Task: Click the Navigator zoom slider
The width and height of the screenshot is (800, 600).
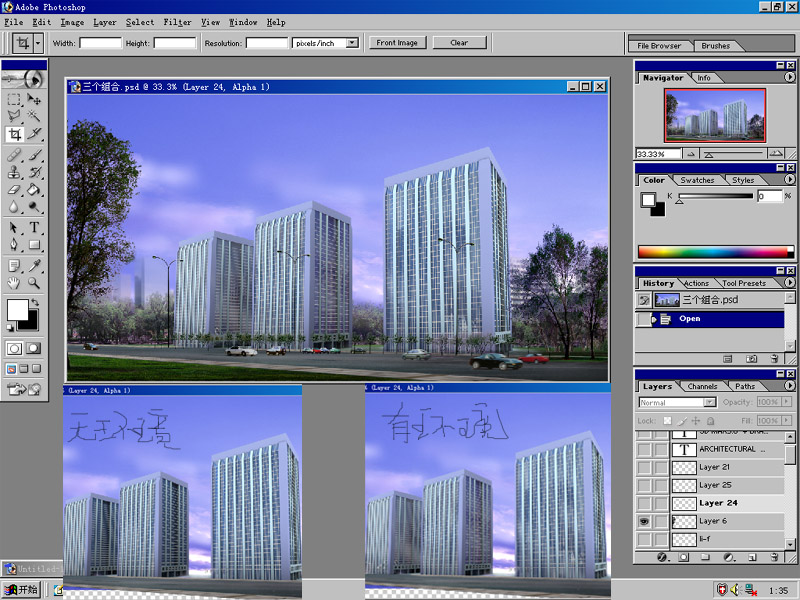Action: pyautogui.click(x=732, y=153)
